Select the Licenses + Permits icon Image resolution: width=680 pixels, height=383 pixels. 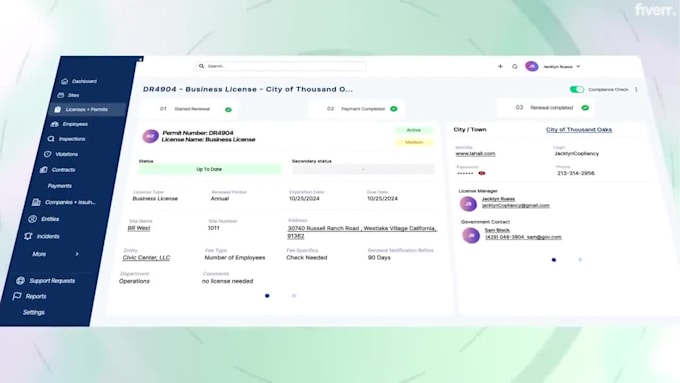tap(57, 109)
